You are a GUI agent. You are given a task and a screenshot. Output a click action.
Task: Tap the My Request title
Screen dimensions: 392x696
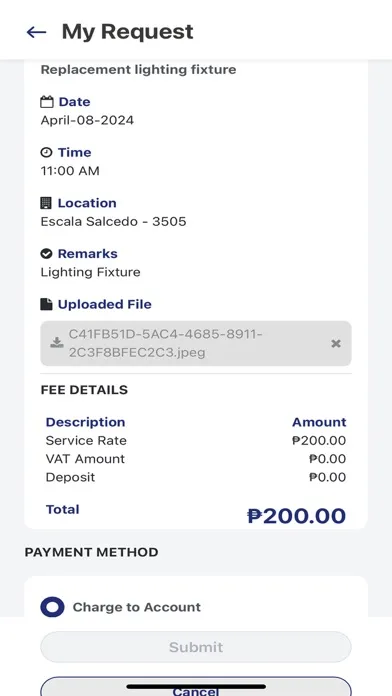click(x=127, y=32)
